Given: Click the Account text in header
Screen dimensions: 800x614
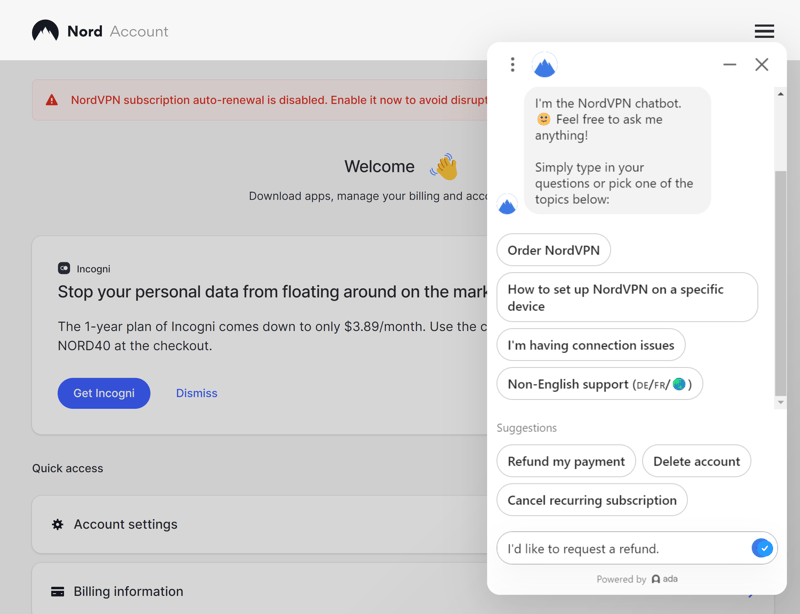Looking at the screenshot, I should point(139,32).
